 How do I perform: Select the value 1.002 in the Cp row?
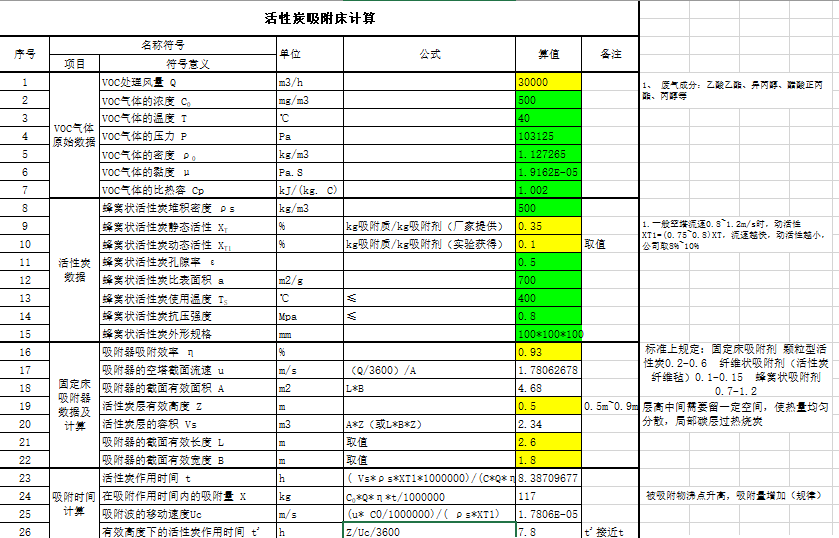coord(548,190)
